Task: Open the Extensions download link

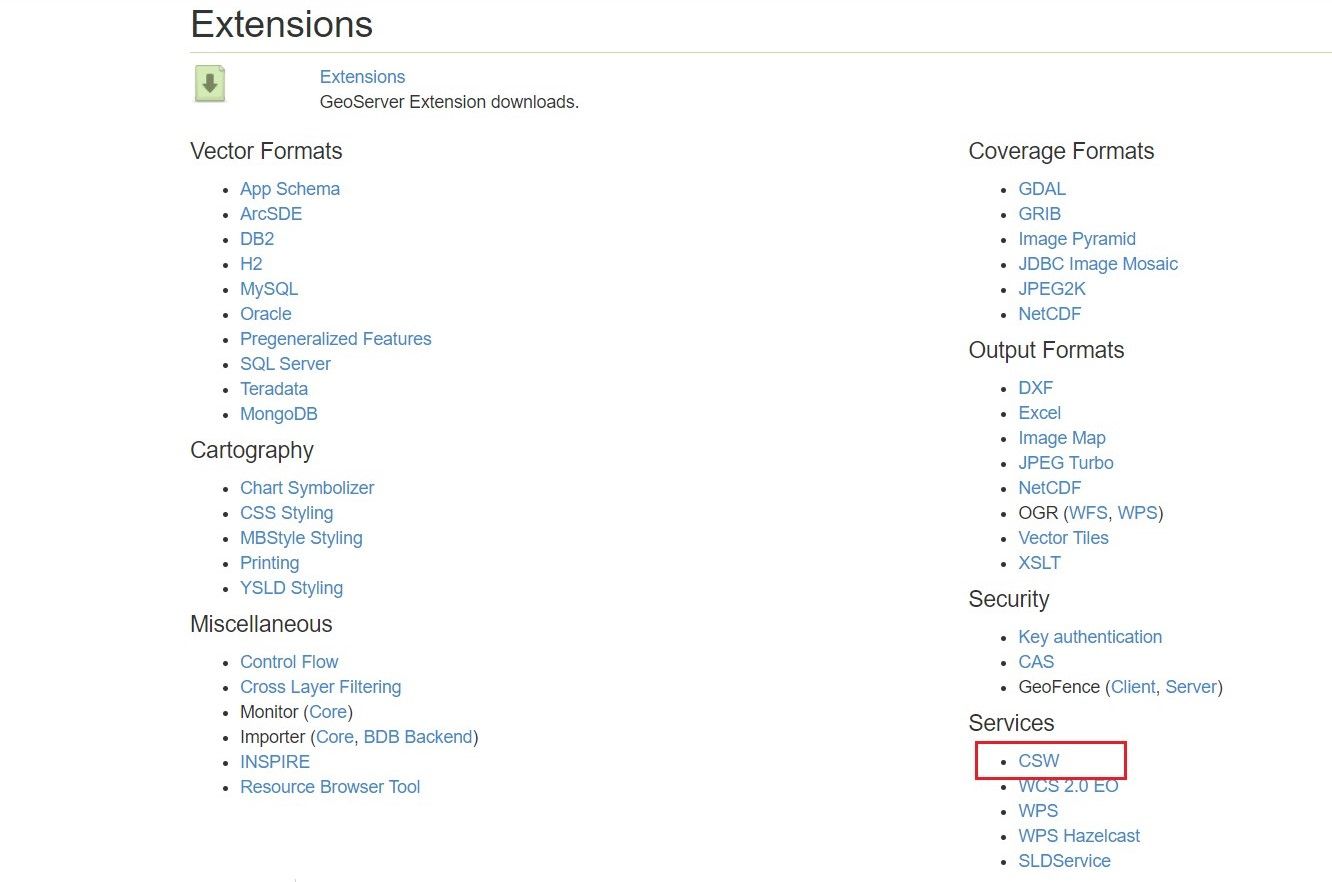Action: (x=362, y=76)
